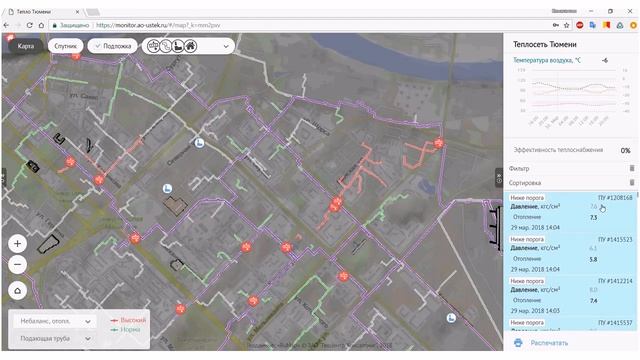Image resolution: width=640 pixels, height=360 pixels.
Task: Click the blue boiler marker near the map's top center
Action: [x=199, y=143]
